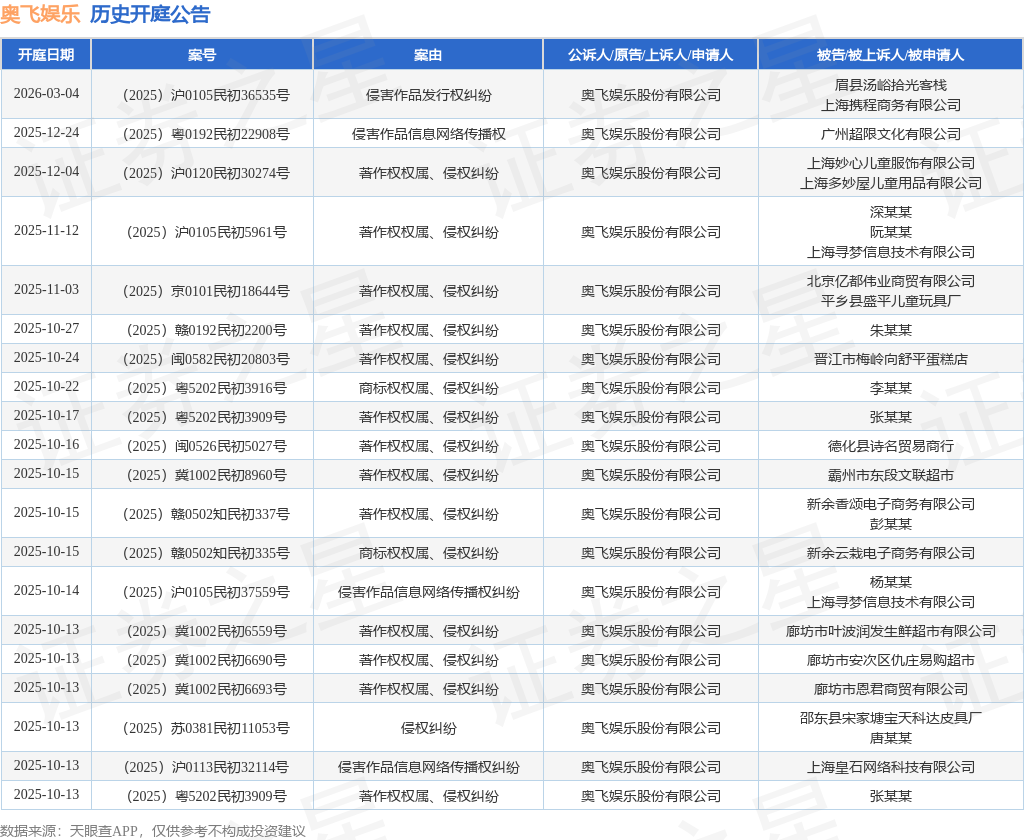This screenshot has height=840, width=1024.
Task: Click defendant 德化县诗名贸易商行
Action: (x=891, y=446)
